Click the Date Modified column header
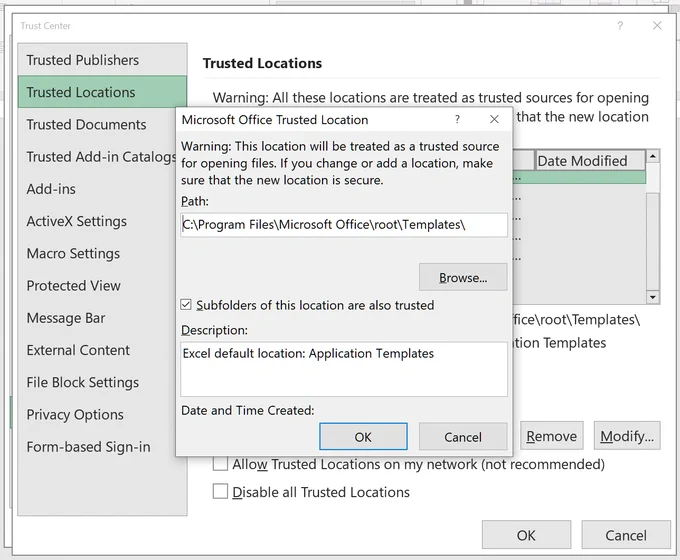Viewport: 680px width, 560px height. click(589, 161)
